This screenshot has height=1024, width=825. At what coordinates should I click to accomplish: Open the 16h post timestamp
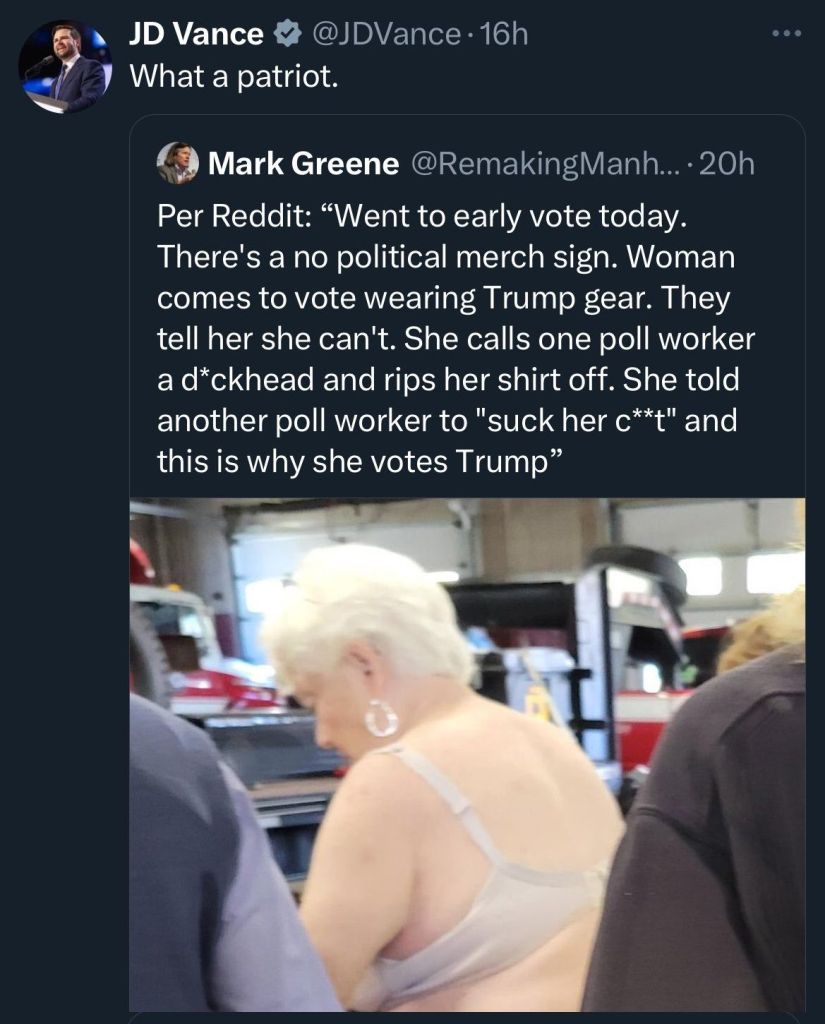[x=503, y=35]
